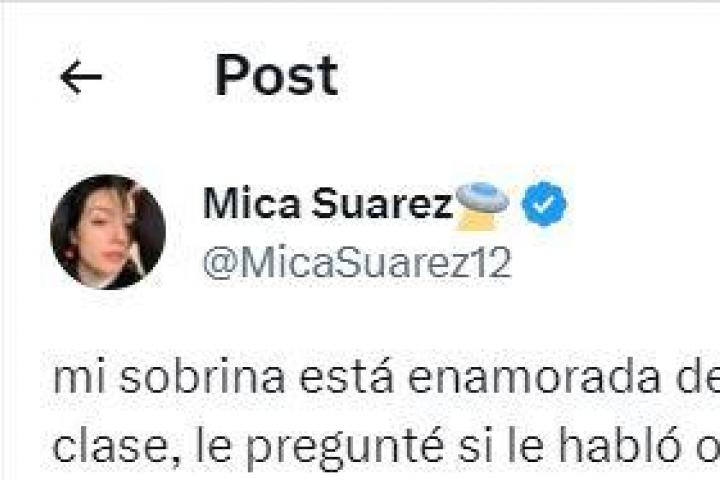
Task: Click the "Mica" first name in the header
Action: tap(252, 203)
